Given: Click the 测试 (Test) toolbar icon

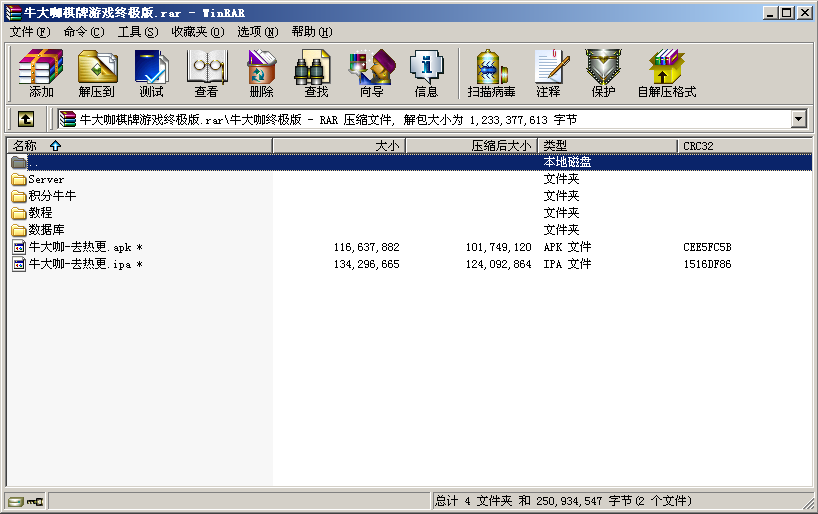Looking at the screenshot, I should [151, 74].
